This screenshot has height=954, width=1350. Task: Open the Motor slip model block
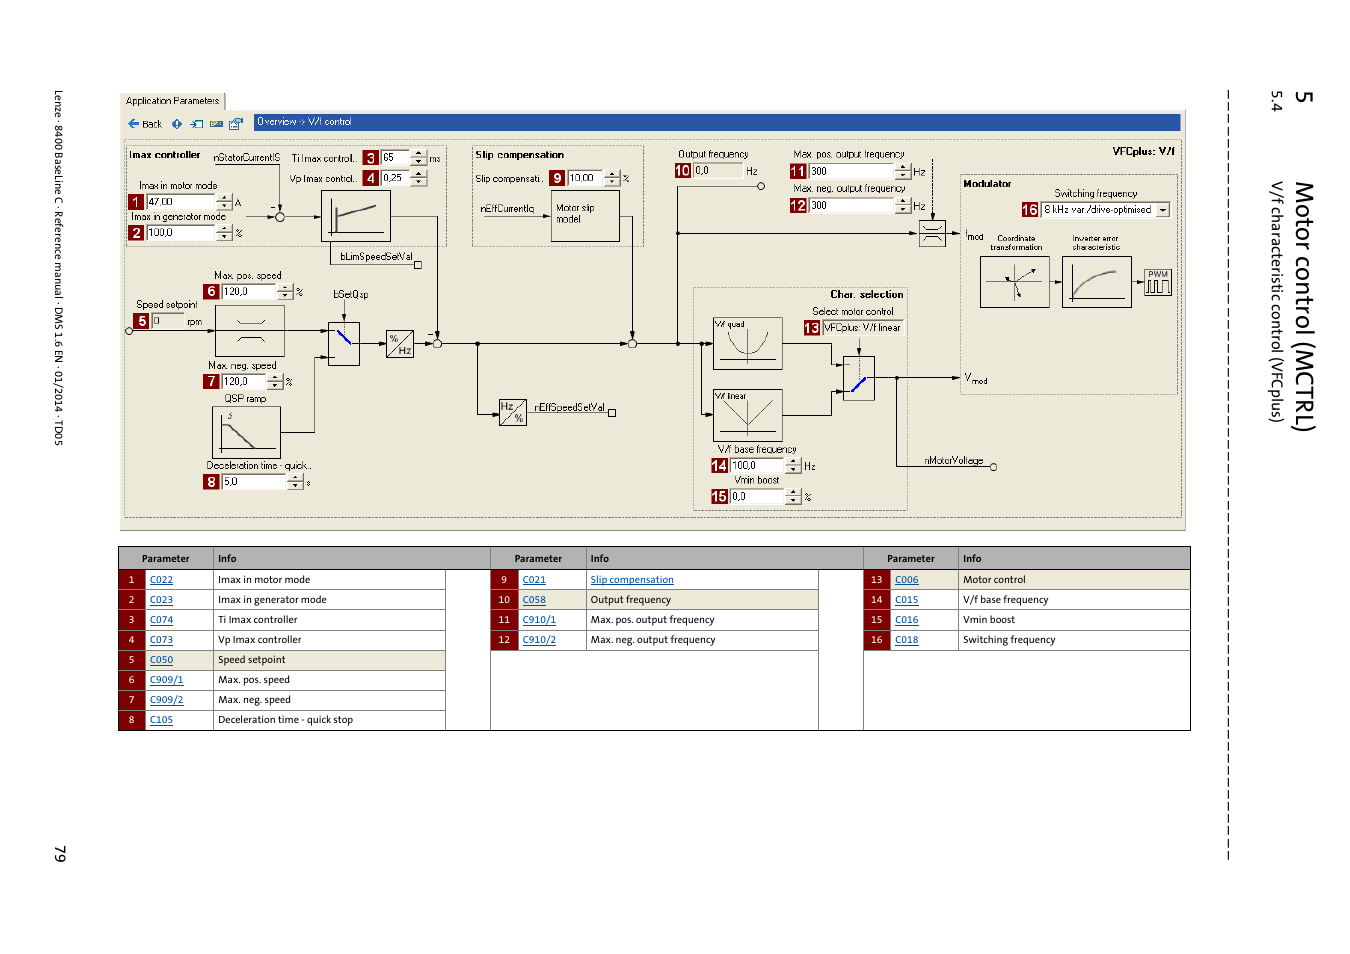click(x=585, y=216)
